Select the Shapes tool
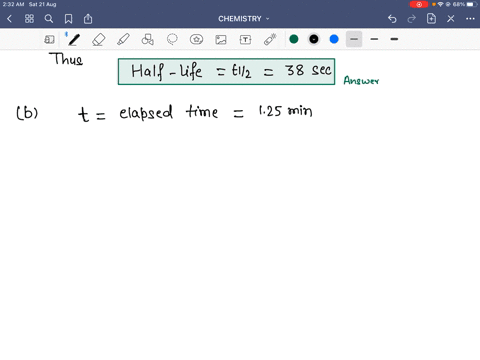 click(x=147, y=40)
